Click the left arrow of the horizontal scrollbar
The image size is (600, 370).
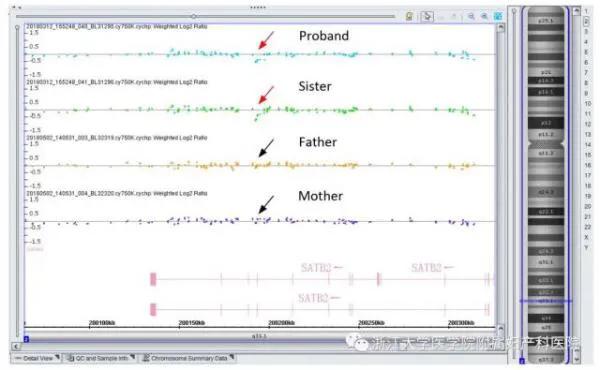pyautogui.click(x=16, y=347)
